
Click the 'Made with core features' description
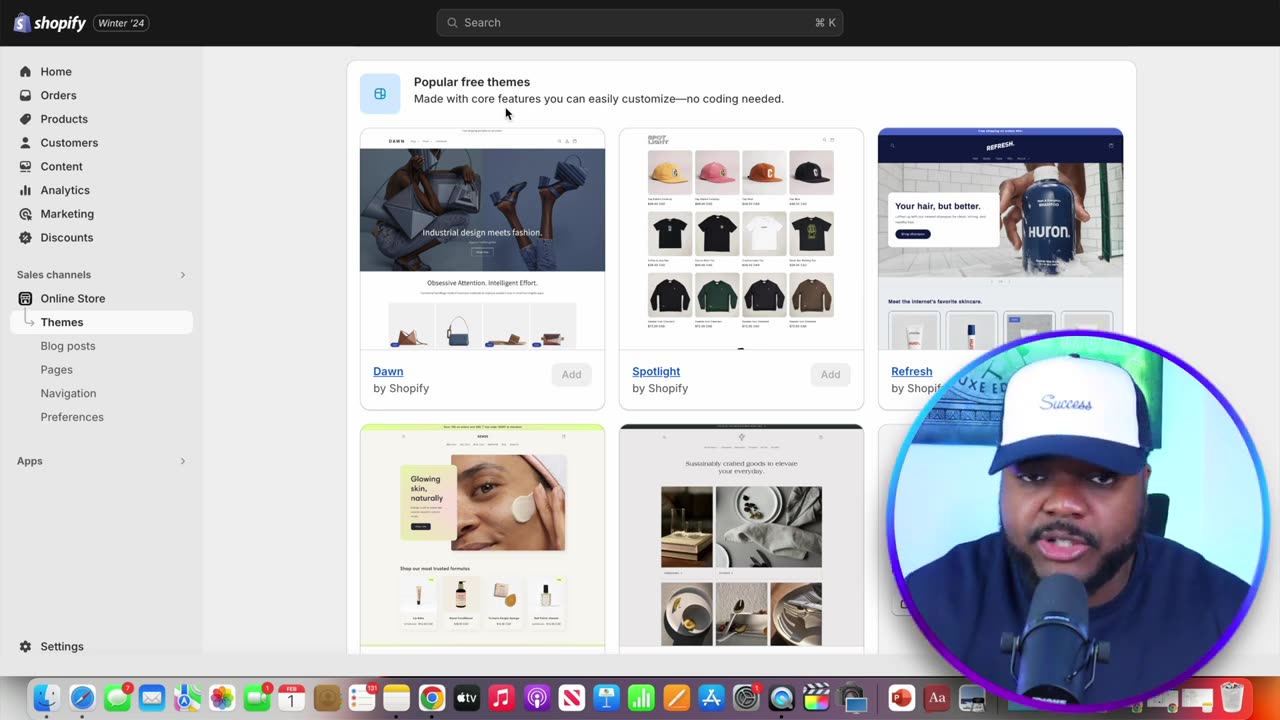[x=599, y=99]
